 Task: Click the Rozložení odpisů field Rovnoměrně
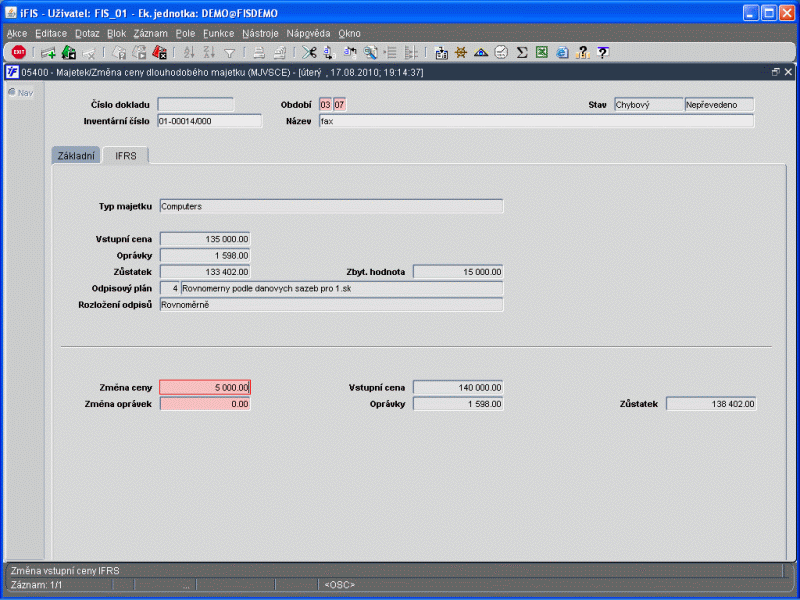pyautogui.click(x=331, y=305)
